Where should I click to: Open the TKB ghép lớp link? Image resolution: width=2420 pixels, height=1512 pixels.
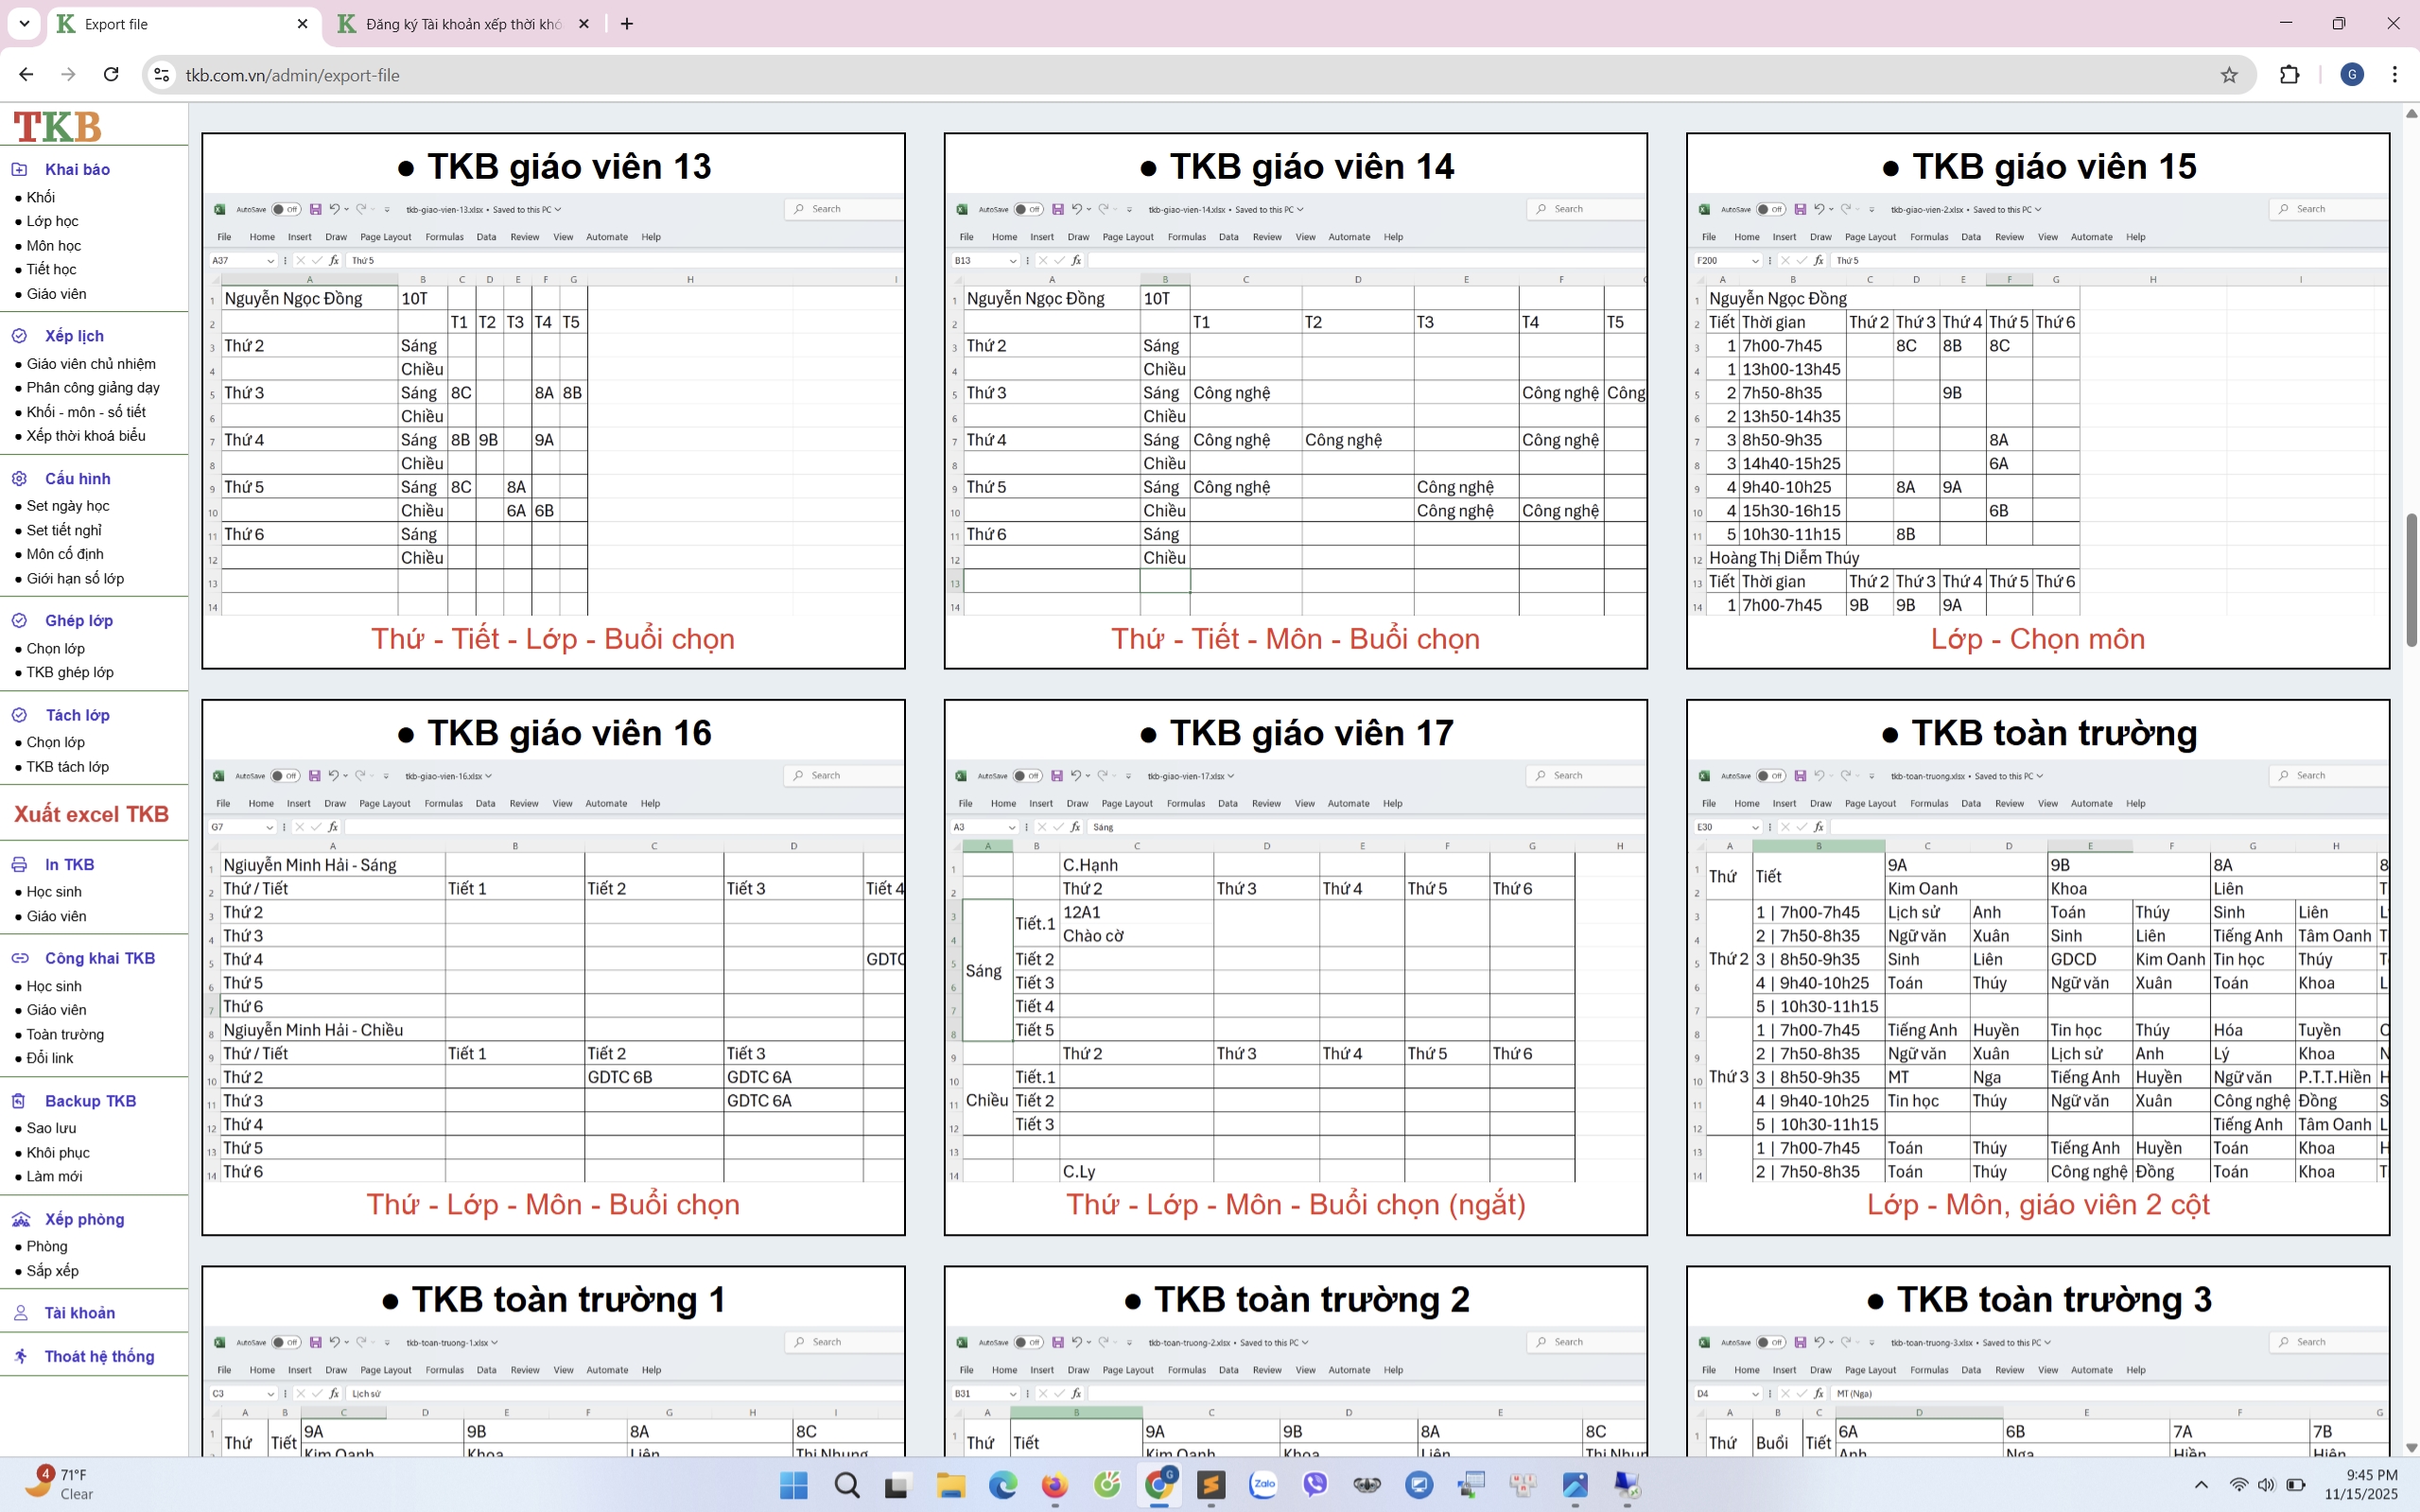[70, 672]
